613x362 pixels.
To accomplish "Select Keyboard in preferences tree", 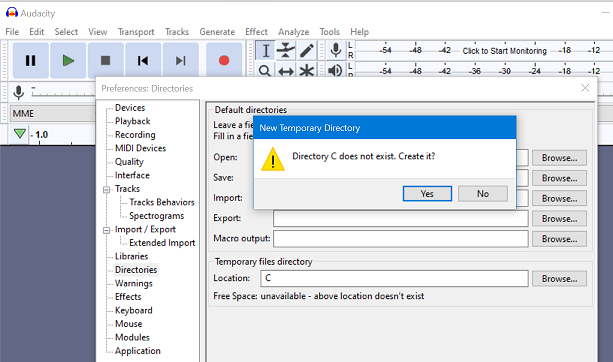I will [x=134, y=310].
